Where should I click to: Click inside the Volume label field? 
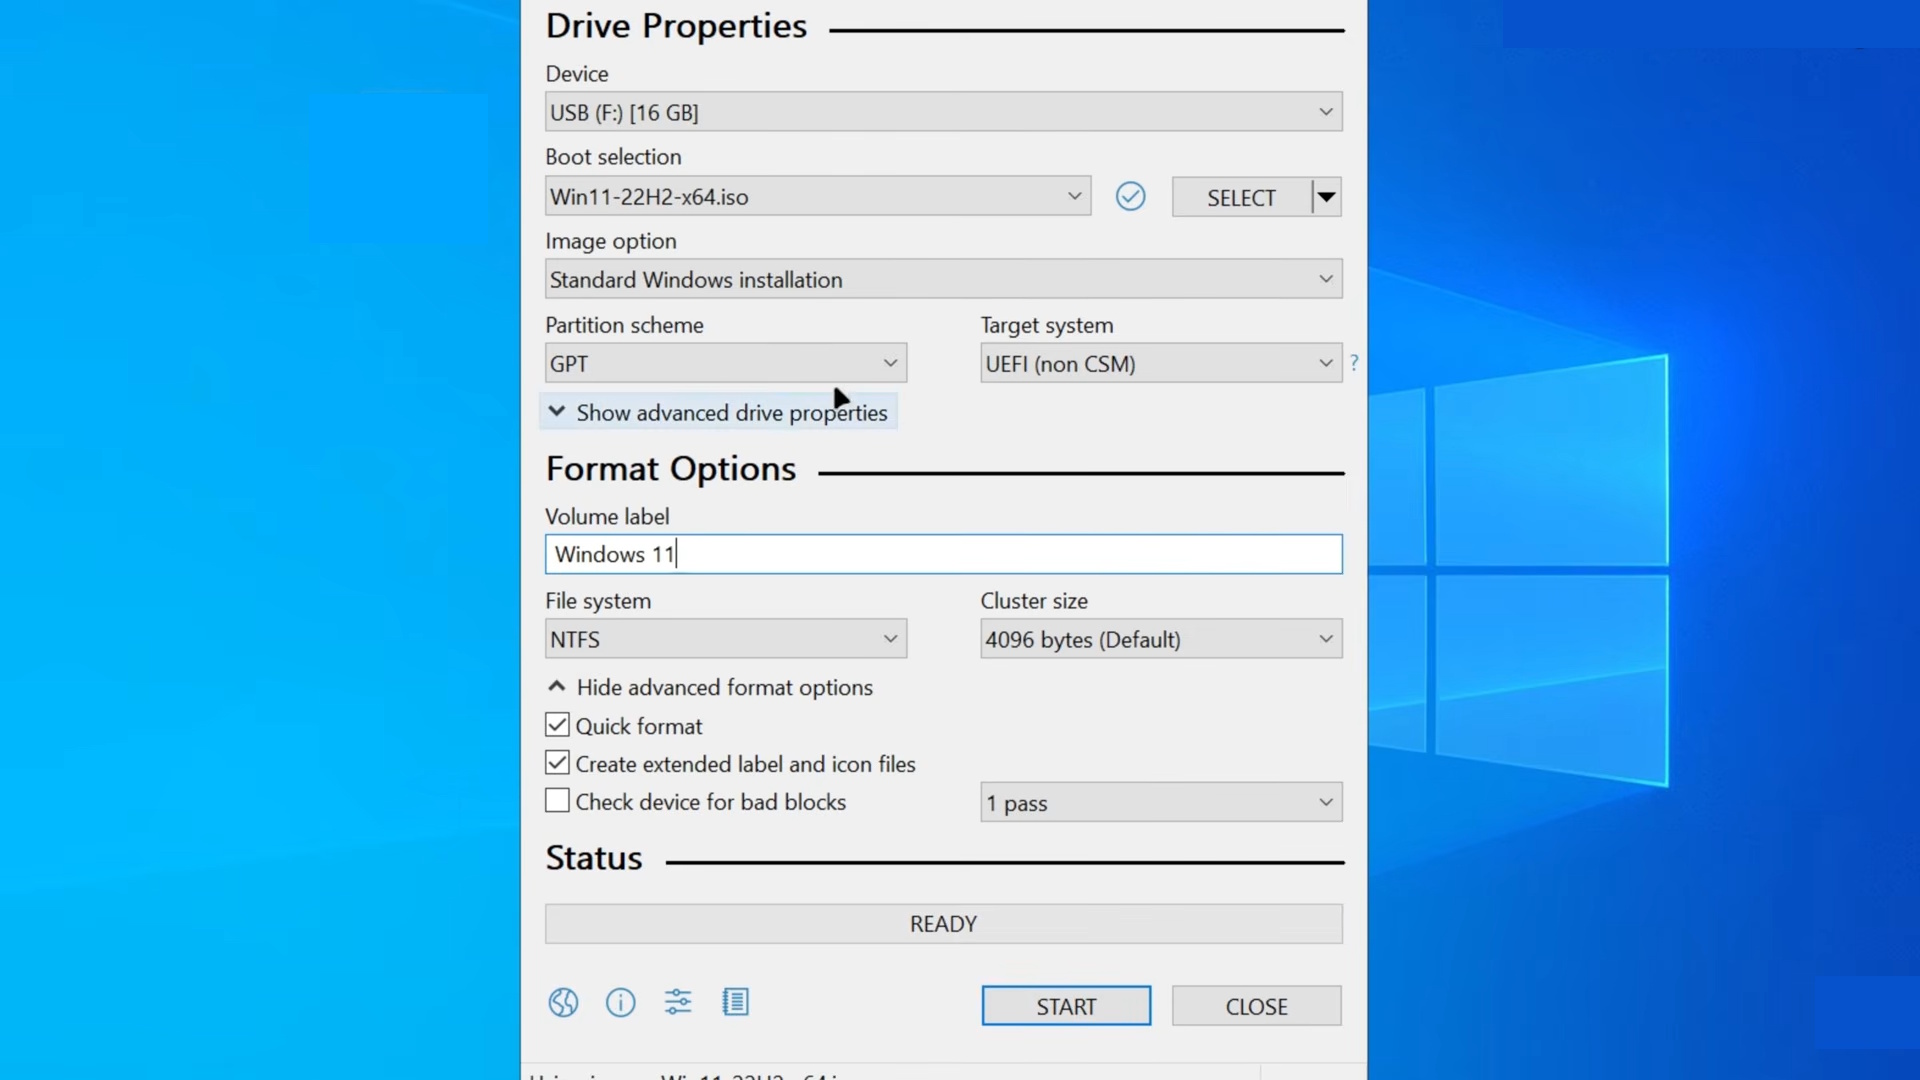click(x=943, y=554)
